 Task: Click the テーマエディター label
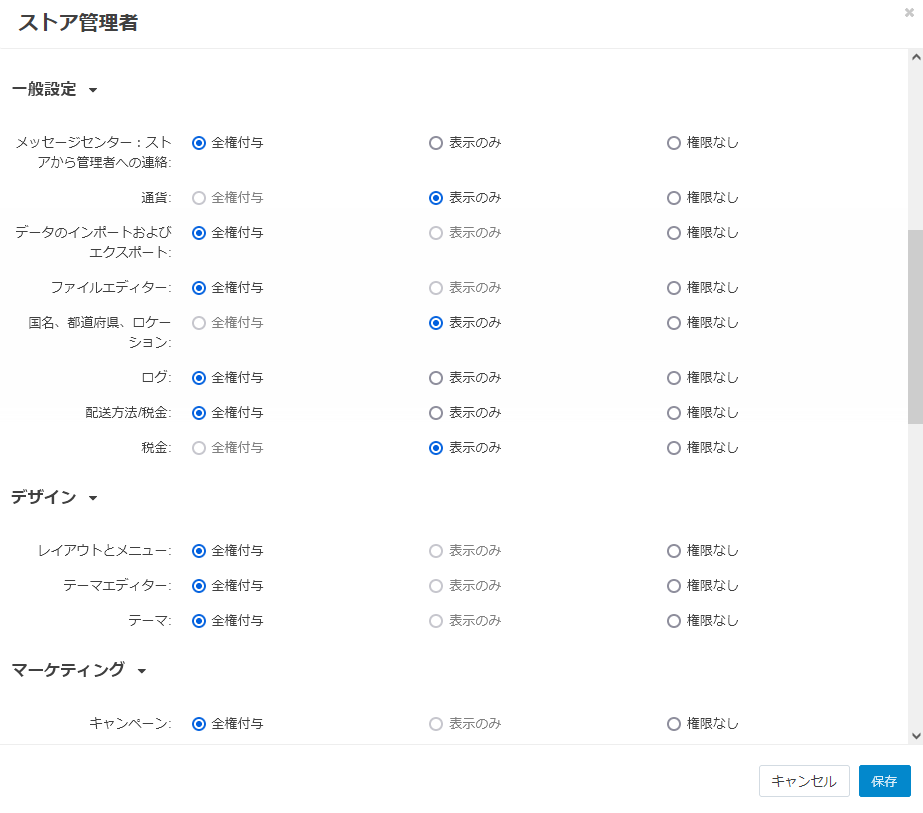point(117,585)
